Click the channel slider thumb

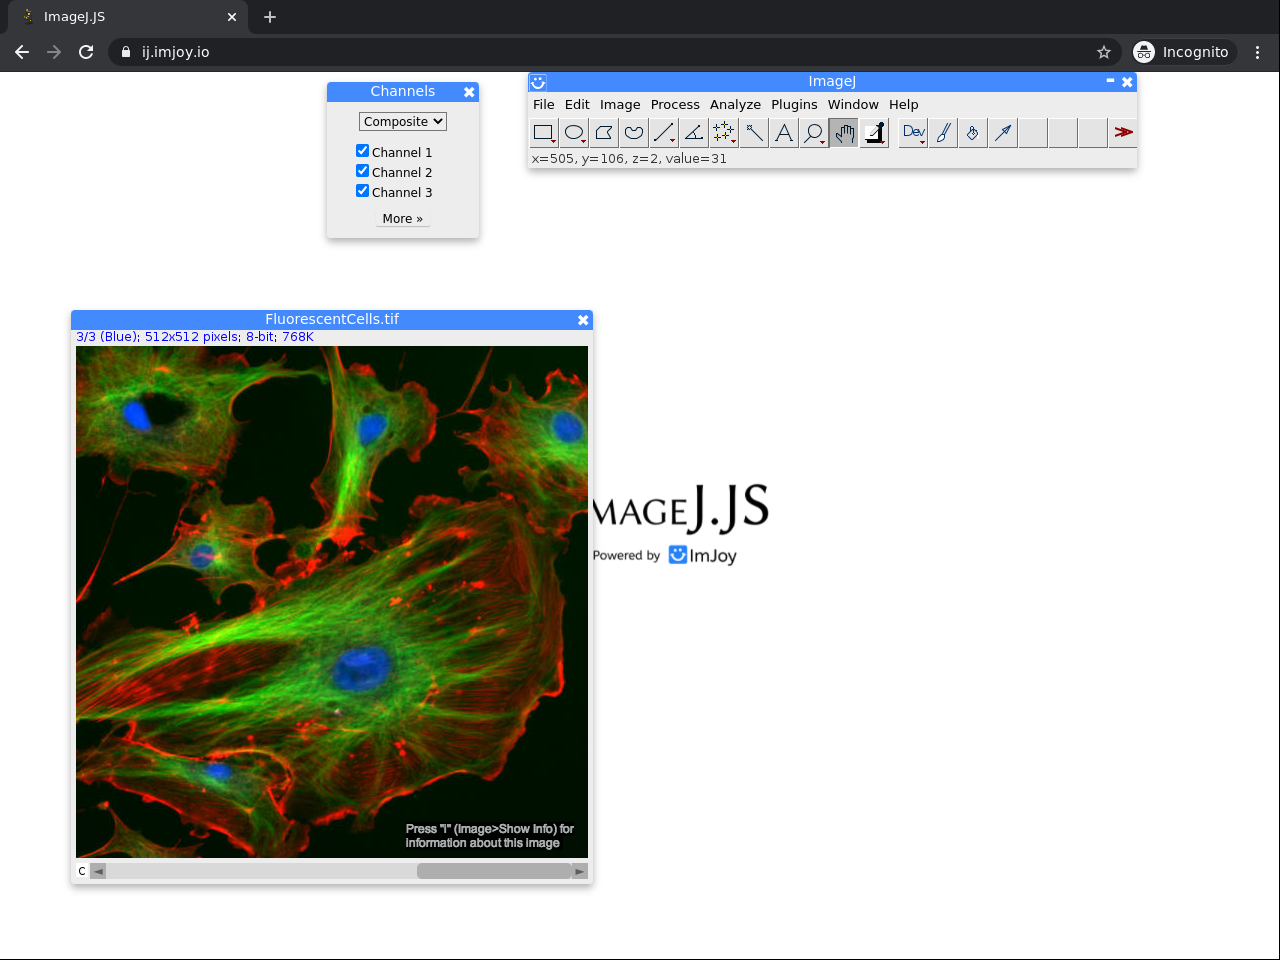[494, 871]
